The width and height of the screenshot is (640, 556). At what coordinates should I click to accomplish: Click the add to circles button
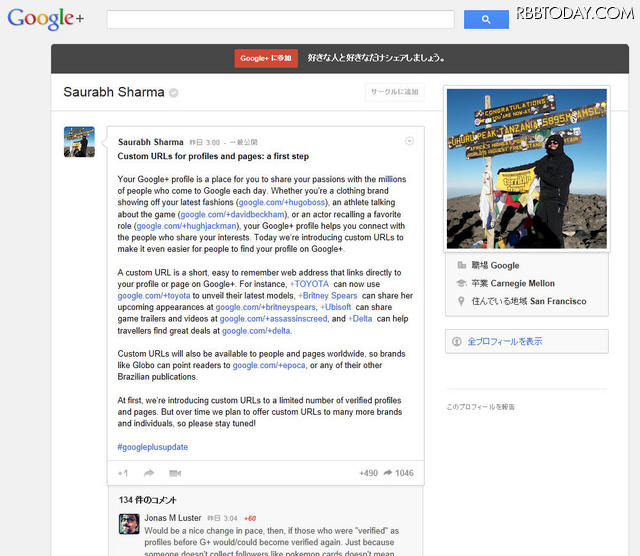coord(394,92)
